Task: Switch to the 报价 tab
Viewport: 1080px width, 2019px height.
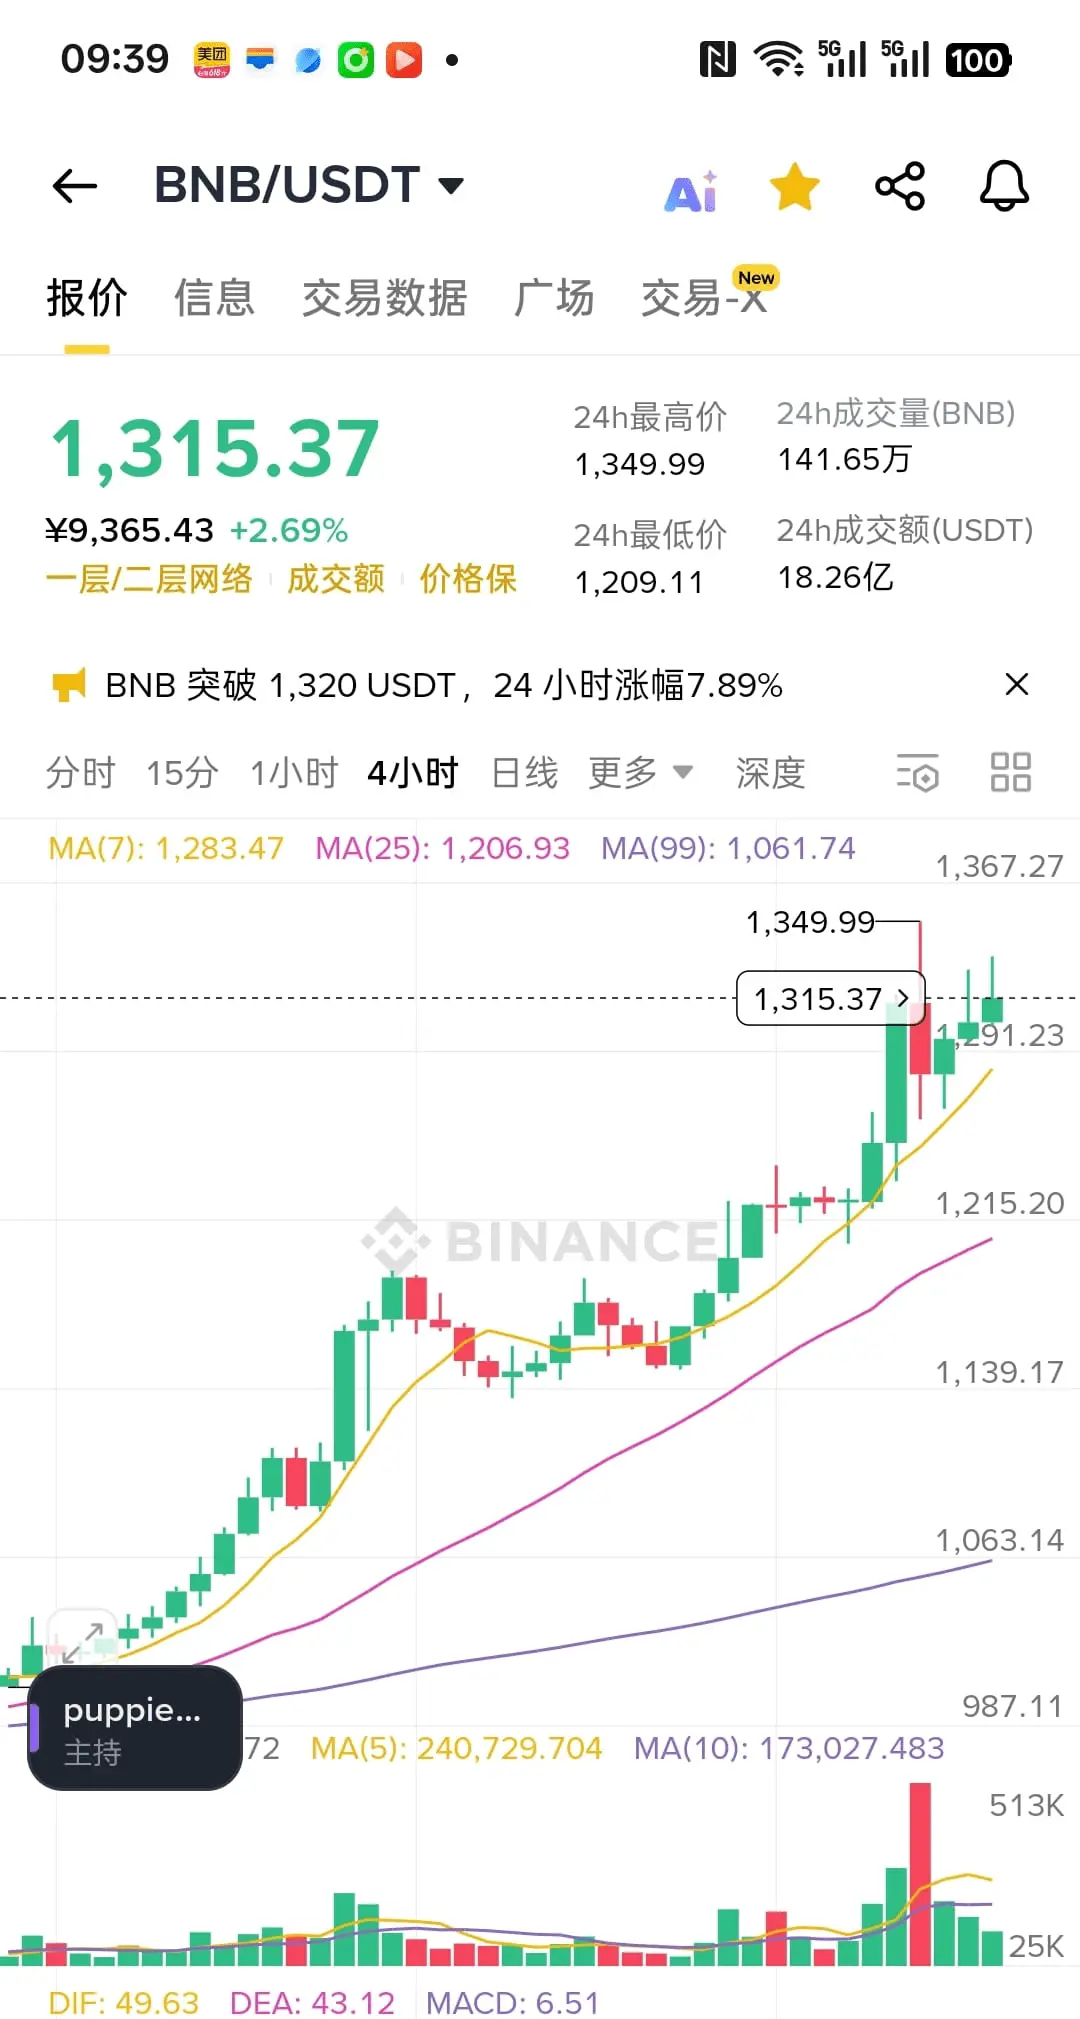Action: [x=87, y=298]
